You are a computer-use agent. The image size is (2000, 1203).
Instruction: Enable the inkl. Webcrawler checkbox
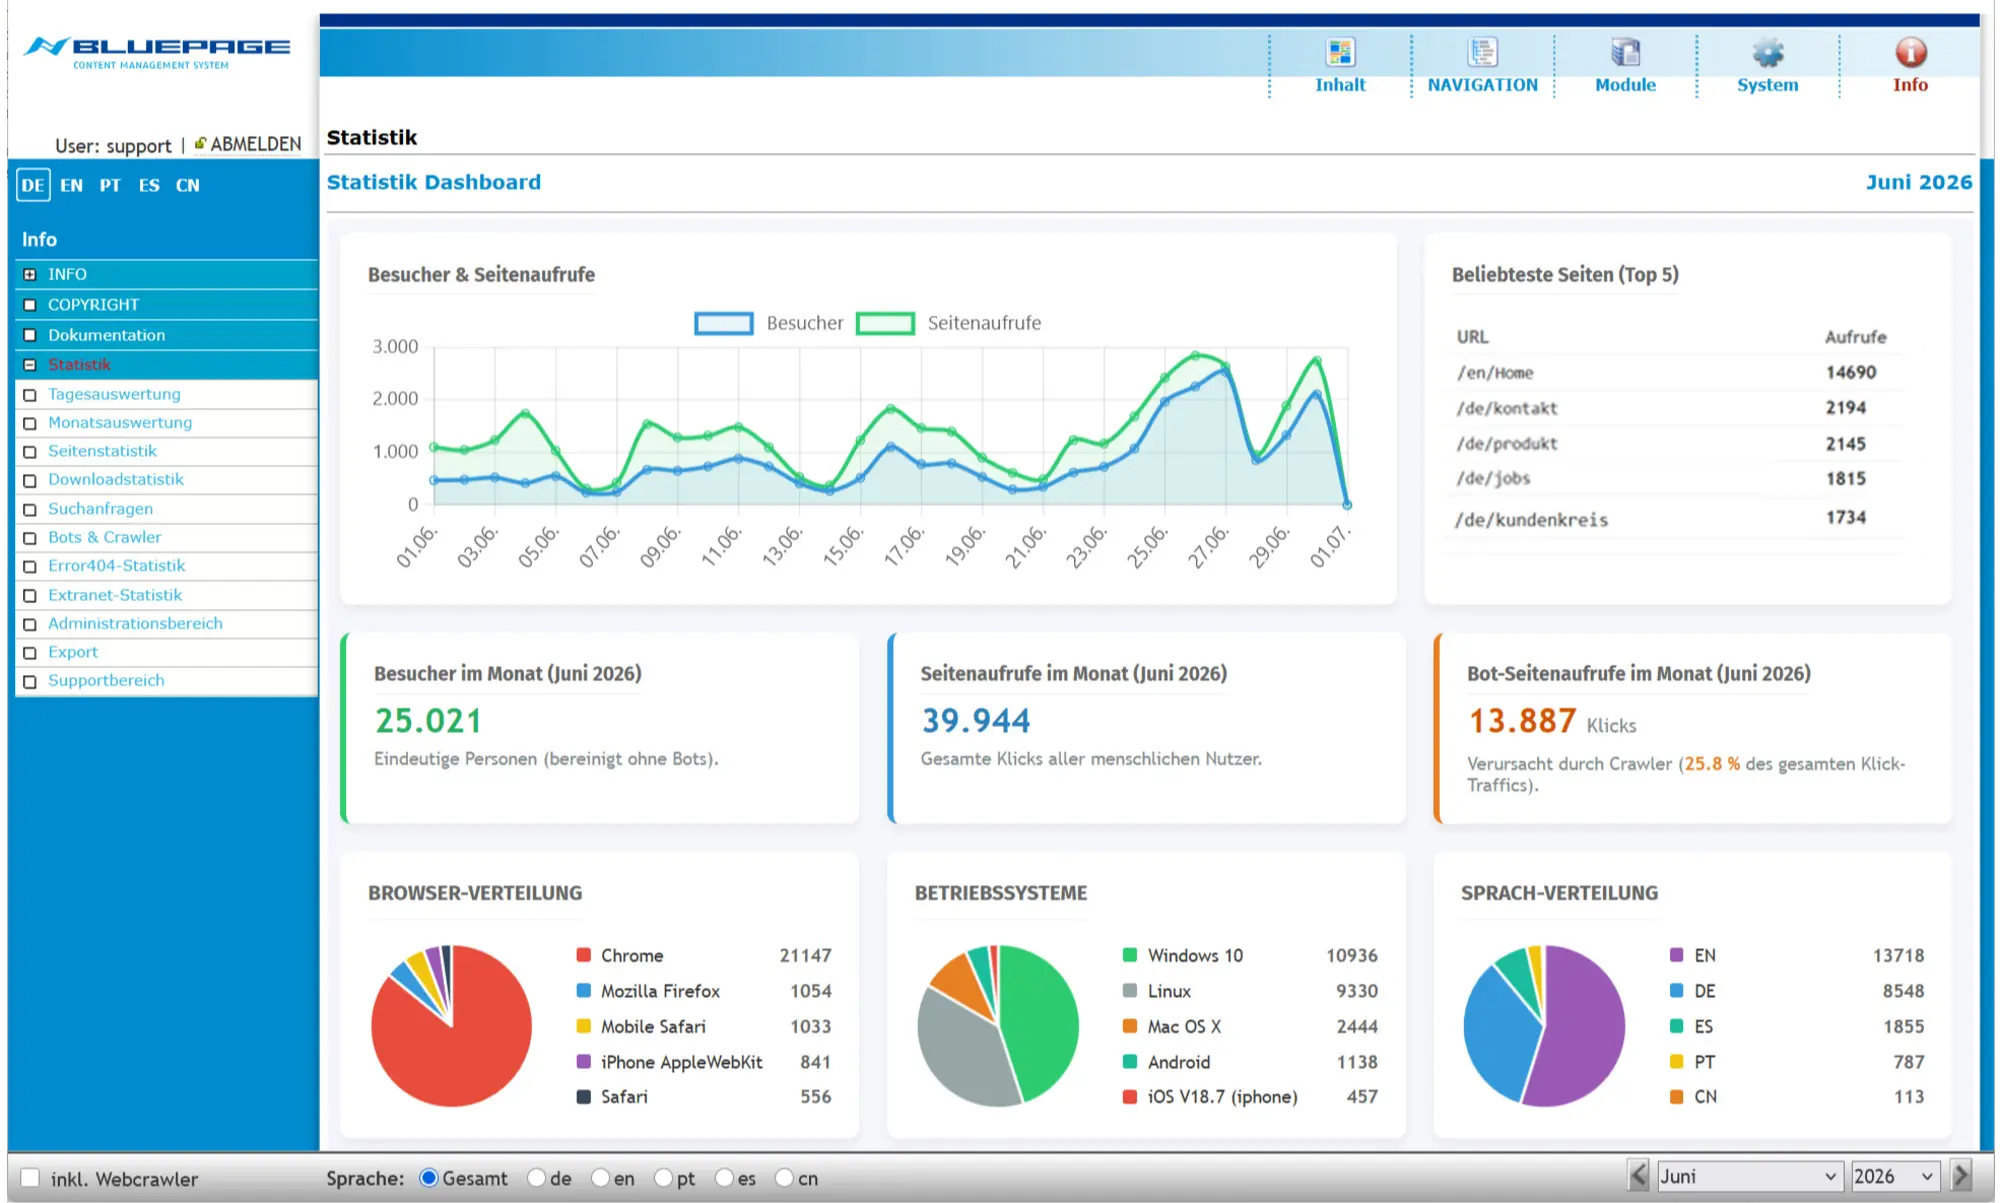[31, 1178]
